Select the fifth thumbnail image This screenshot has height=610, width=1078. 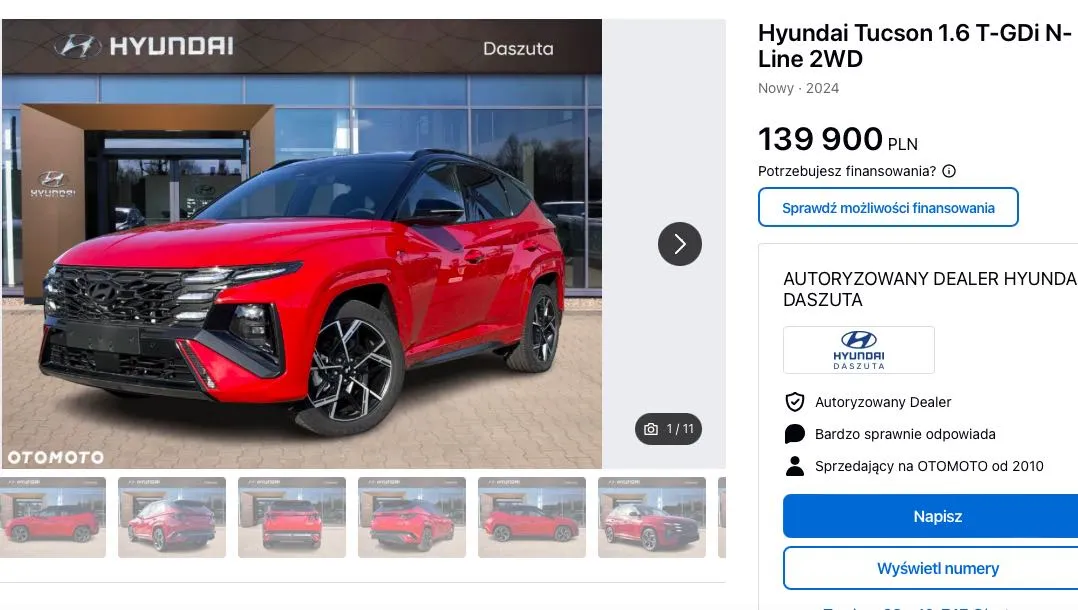pos(531,517)
